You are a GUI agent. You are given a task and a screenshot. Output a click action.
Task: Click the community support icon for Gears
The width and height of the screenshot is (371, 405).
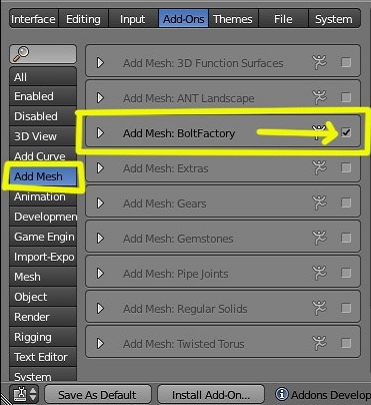[319, 203]
